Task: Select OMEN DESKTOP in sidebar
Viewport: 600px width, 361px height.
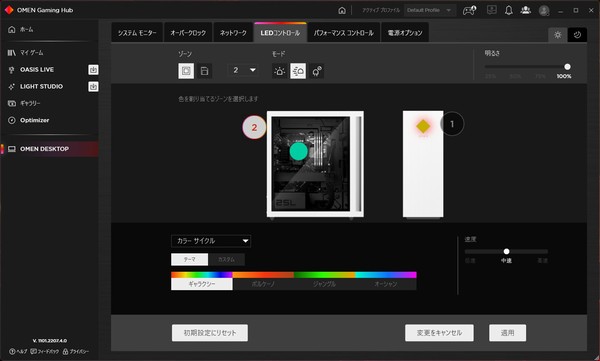Action: click(x=50, y=149)
